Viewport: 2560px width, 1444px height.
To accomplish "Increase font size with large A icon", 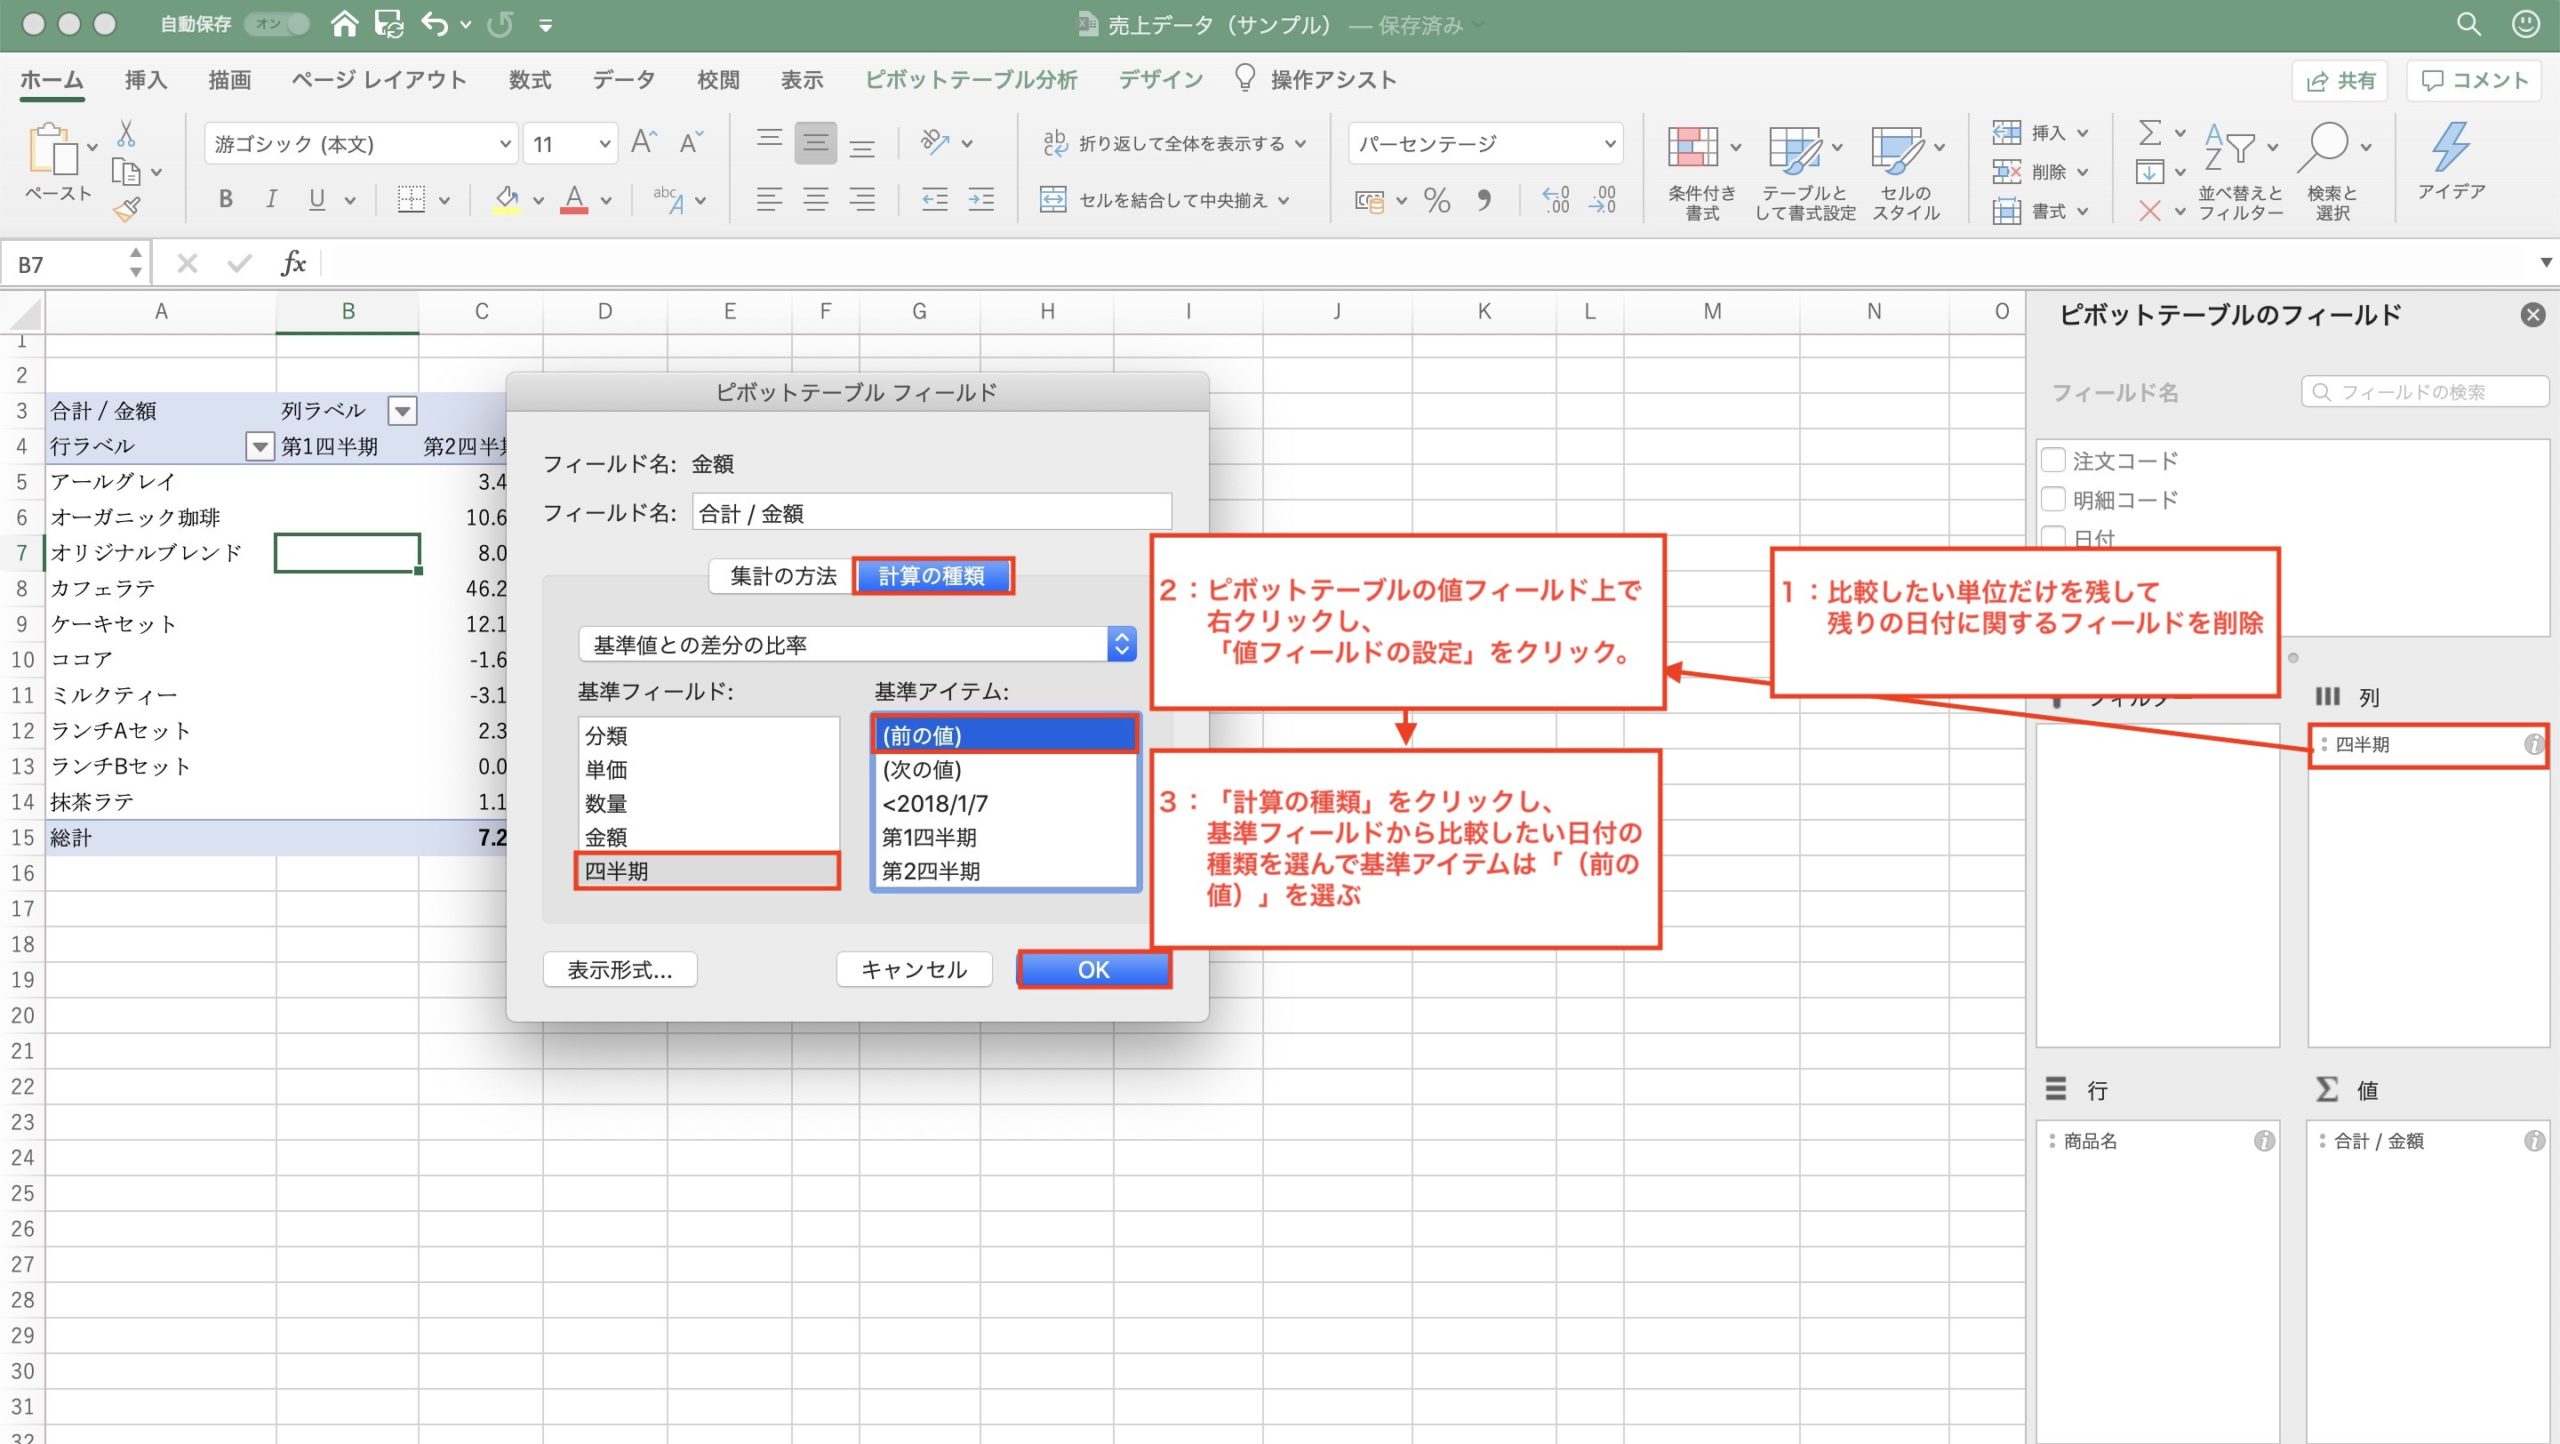I will (644, 143).
